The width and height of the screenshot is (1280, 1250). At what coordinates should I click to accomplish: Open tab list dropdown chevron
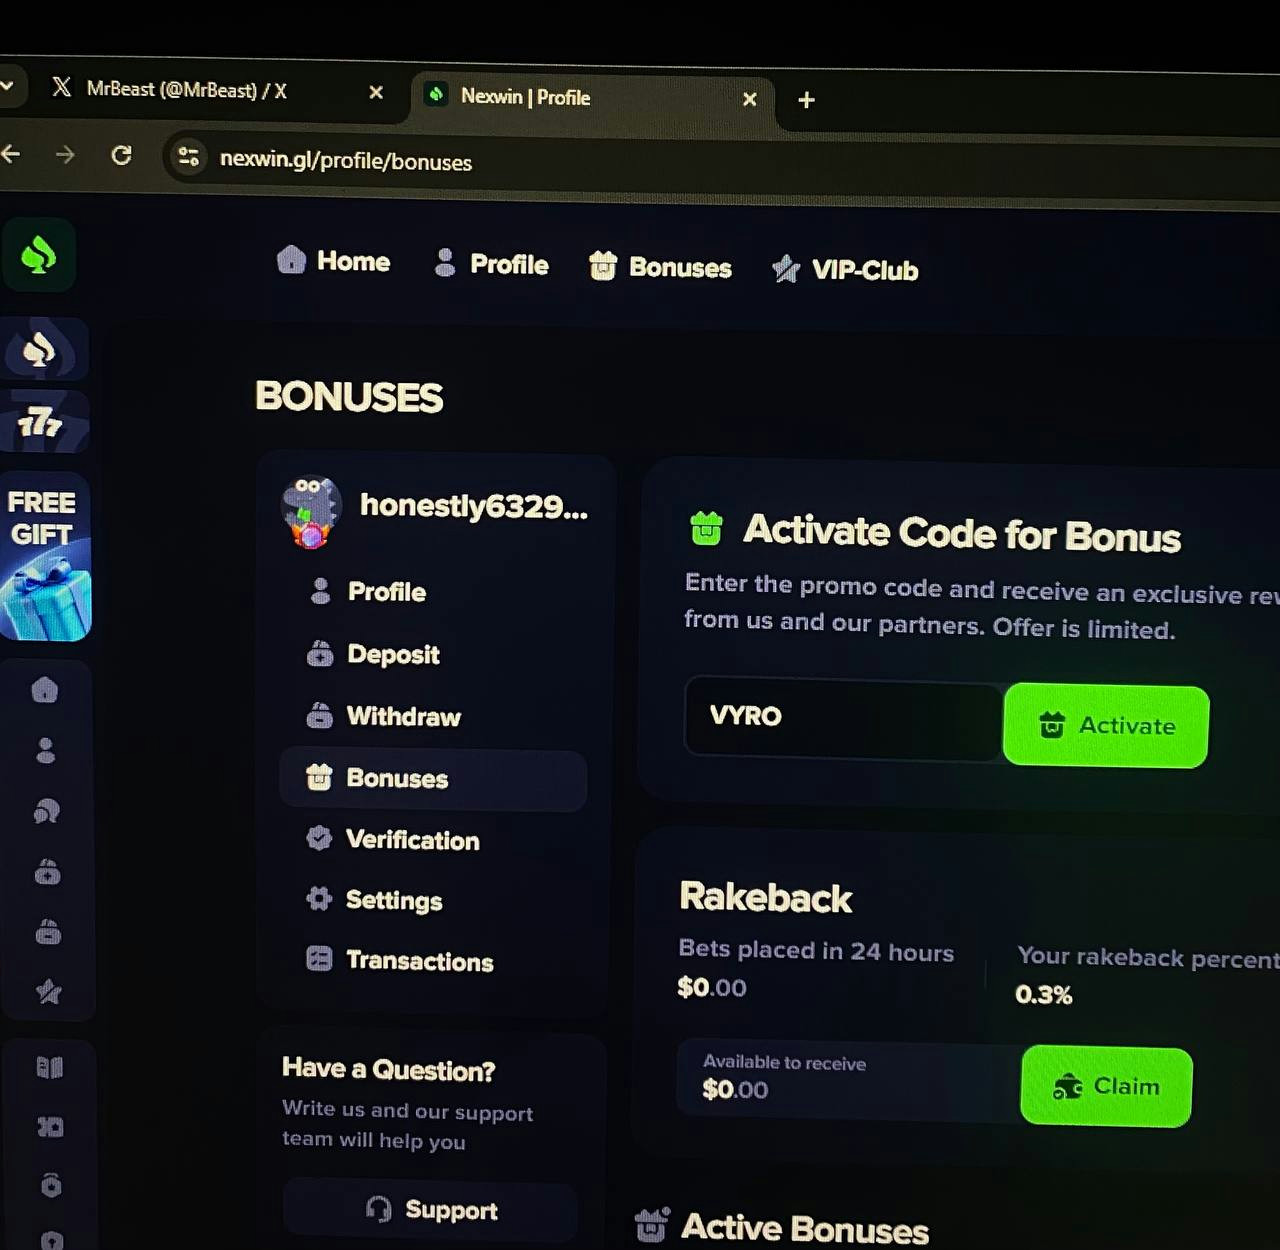pos(7,86)
